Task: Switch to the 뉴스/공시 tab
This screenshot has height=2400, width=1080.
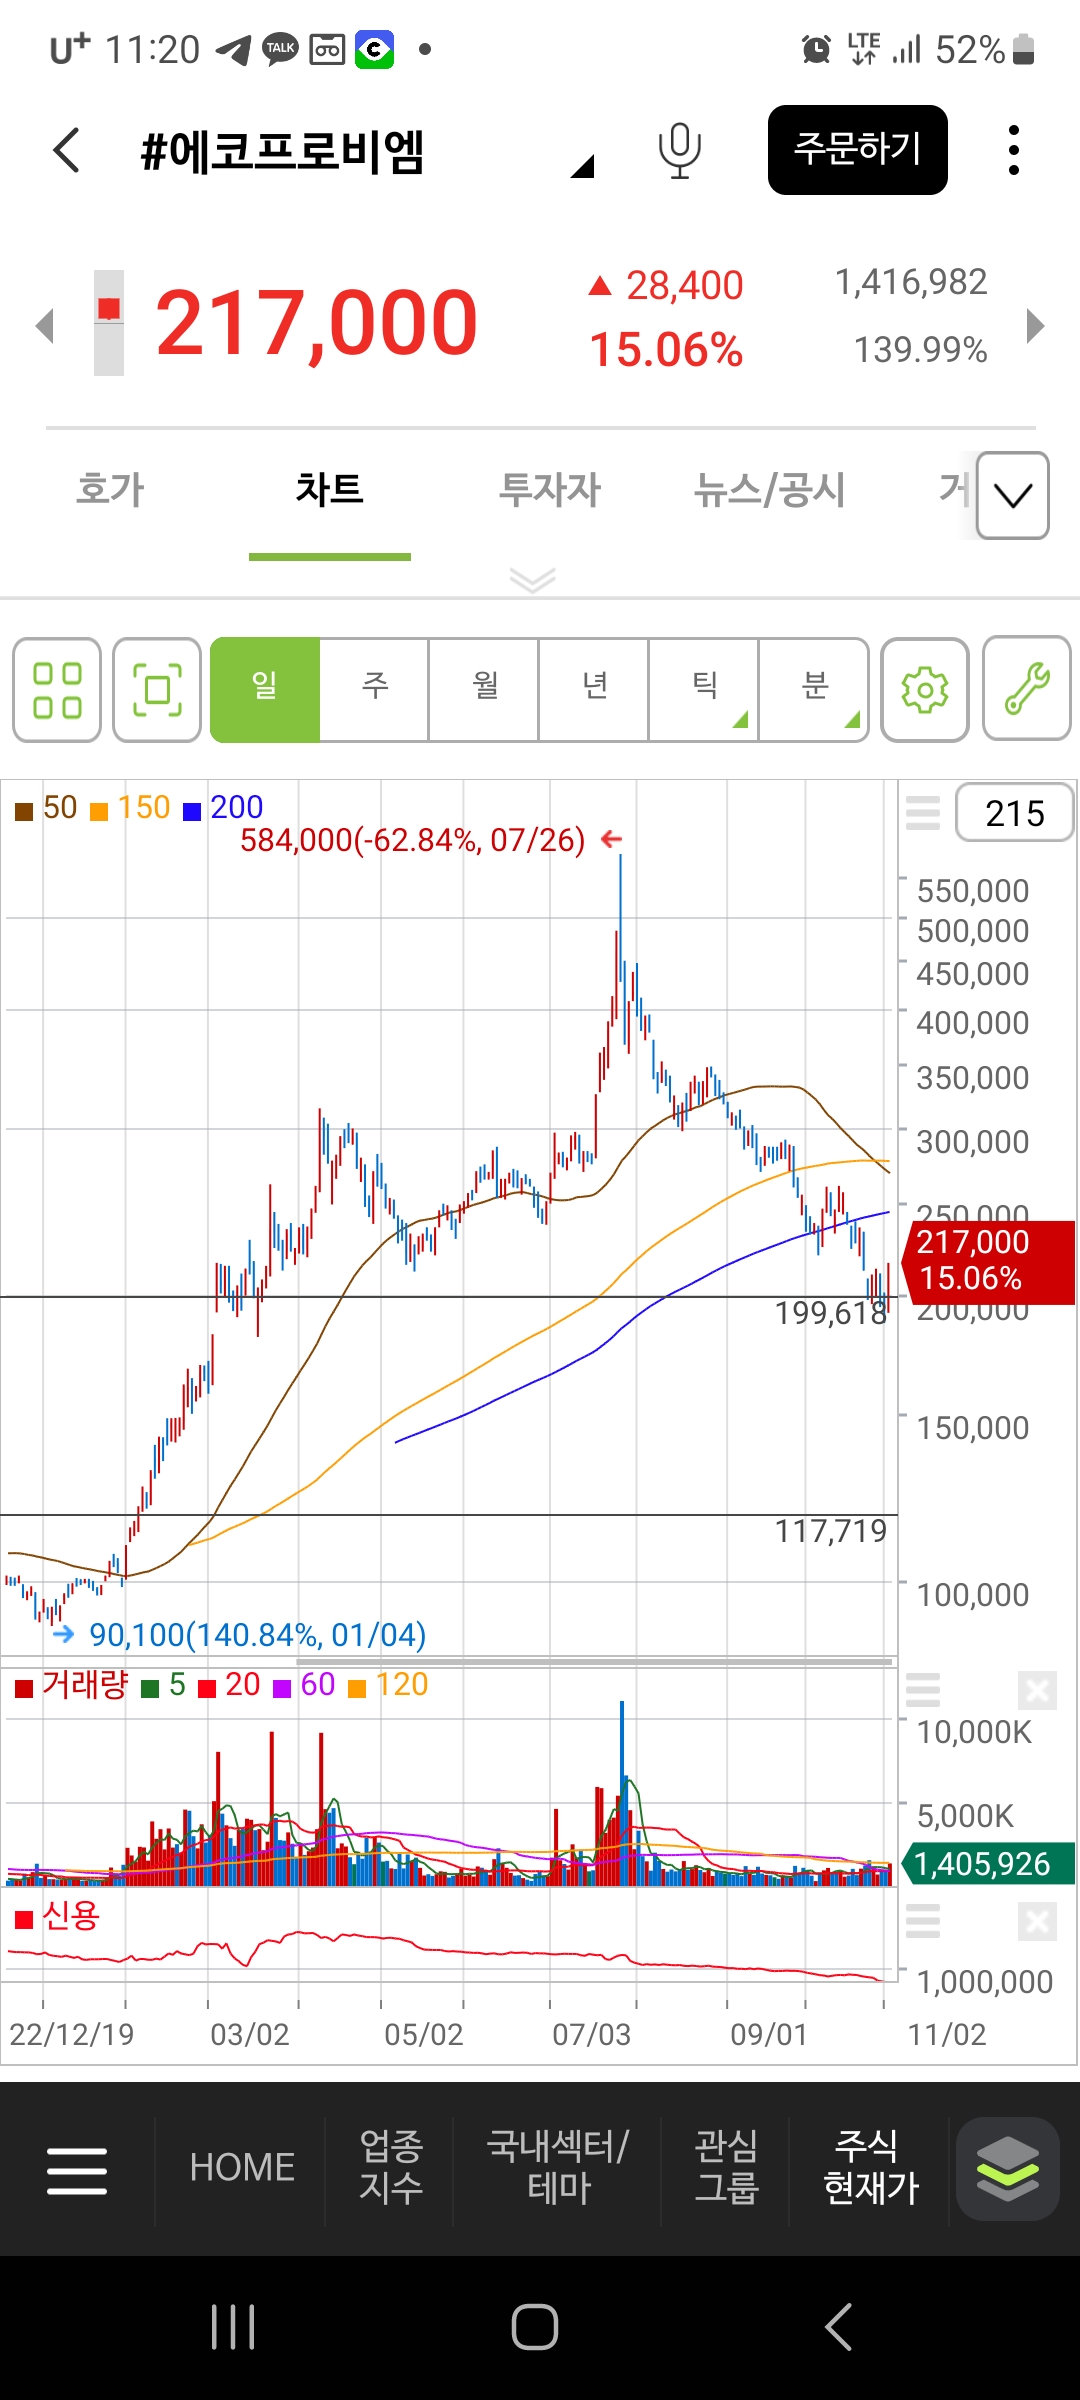Action: 770,490
